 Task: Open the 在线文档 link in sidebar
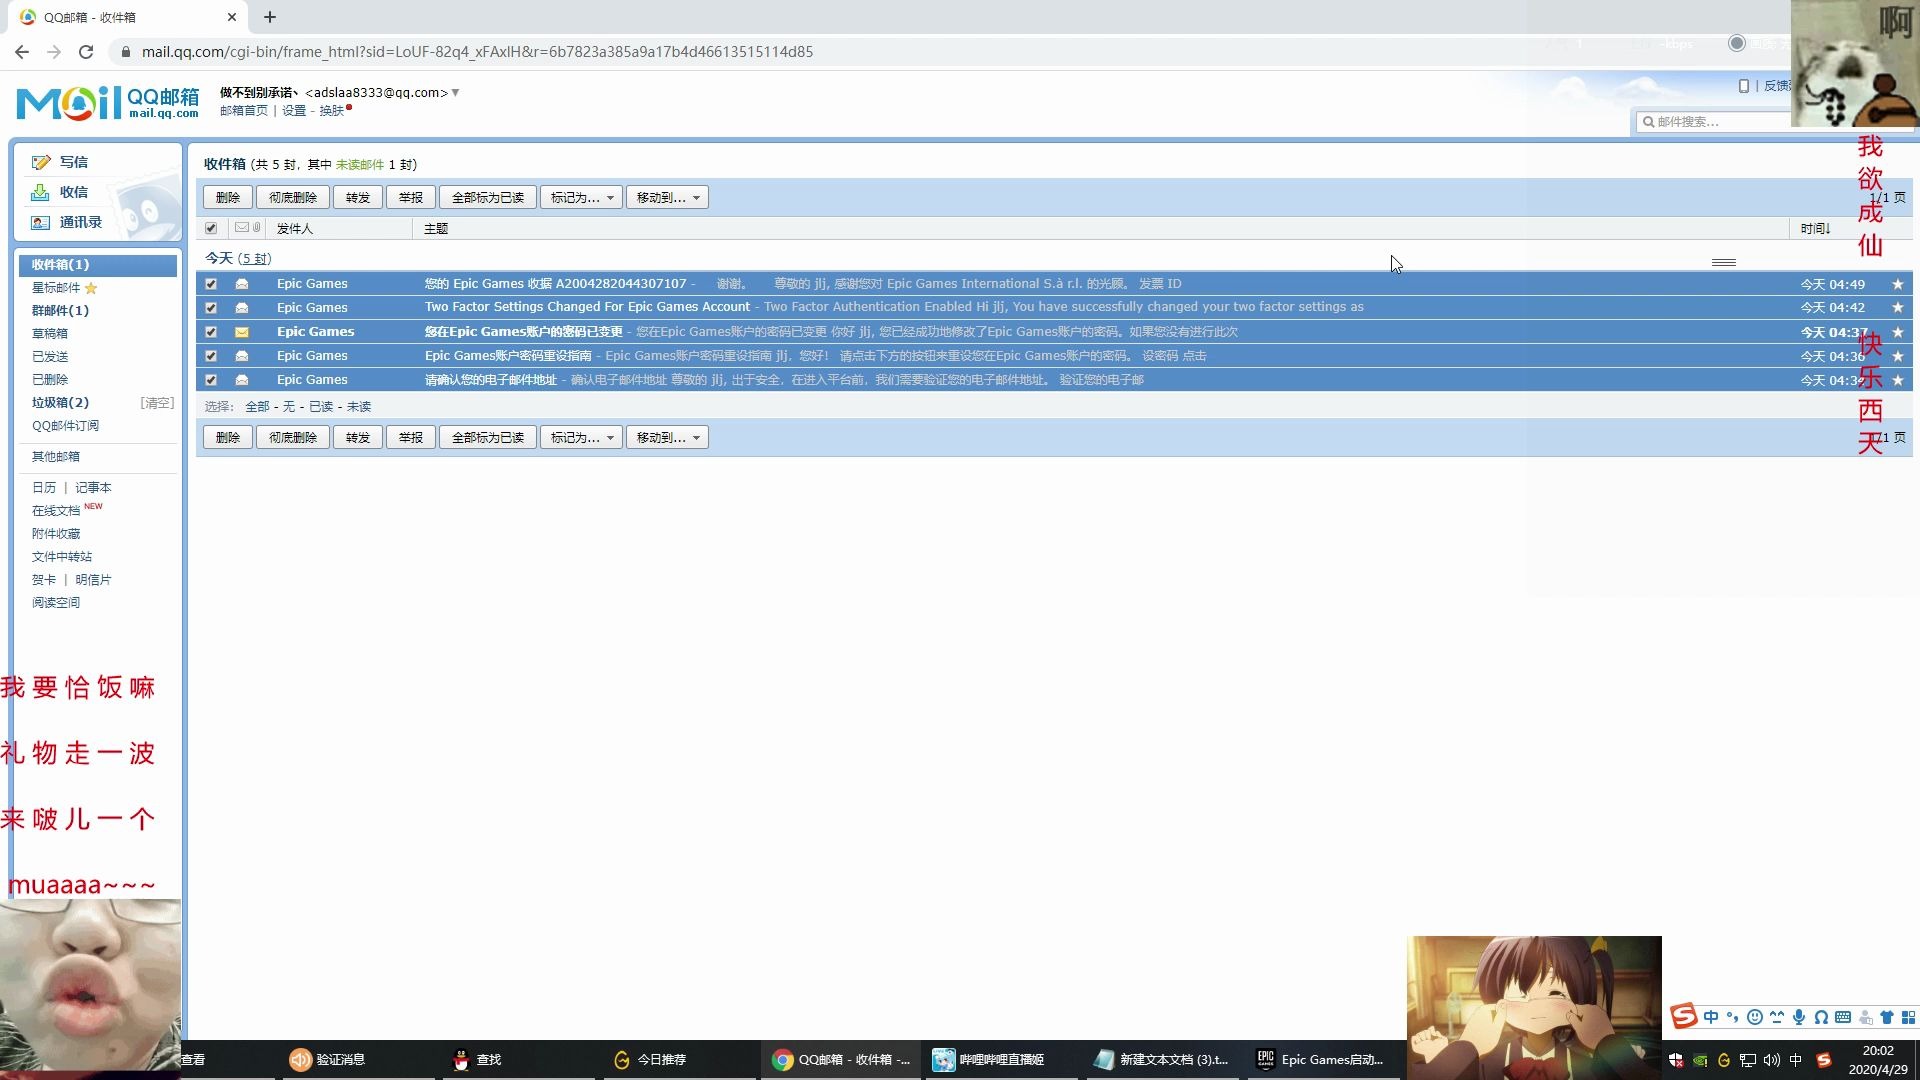coord(56,511)
